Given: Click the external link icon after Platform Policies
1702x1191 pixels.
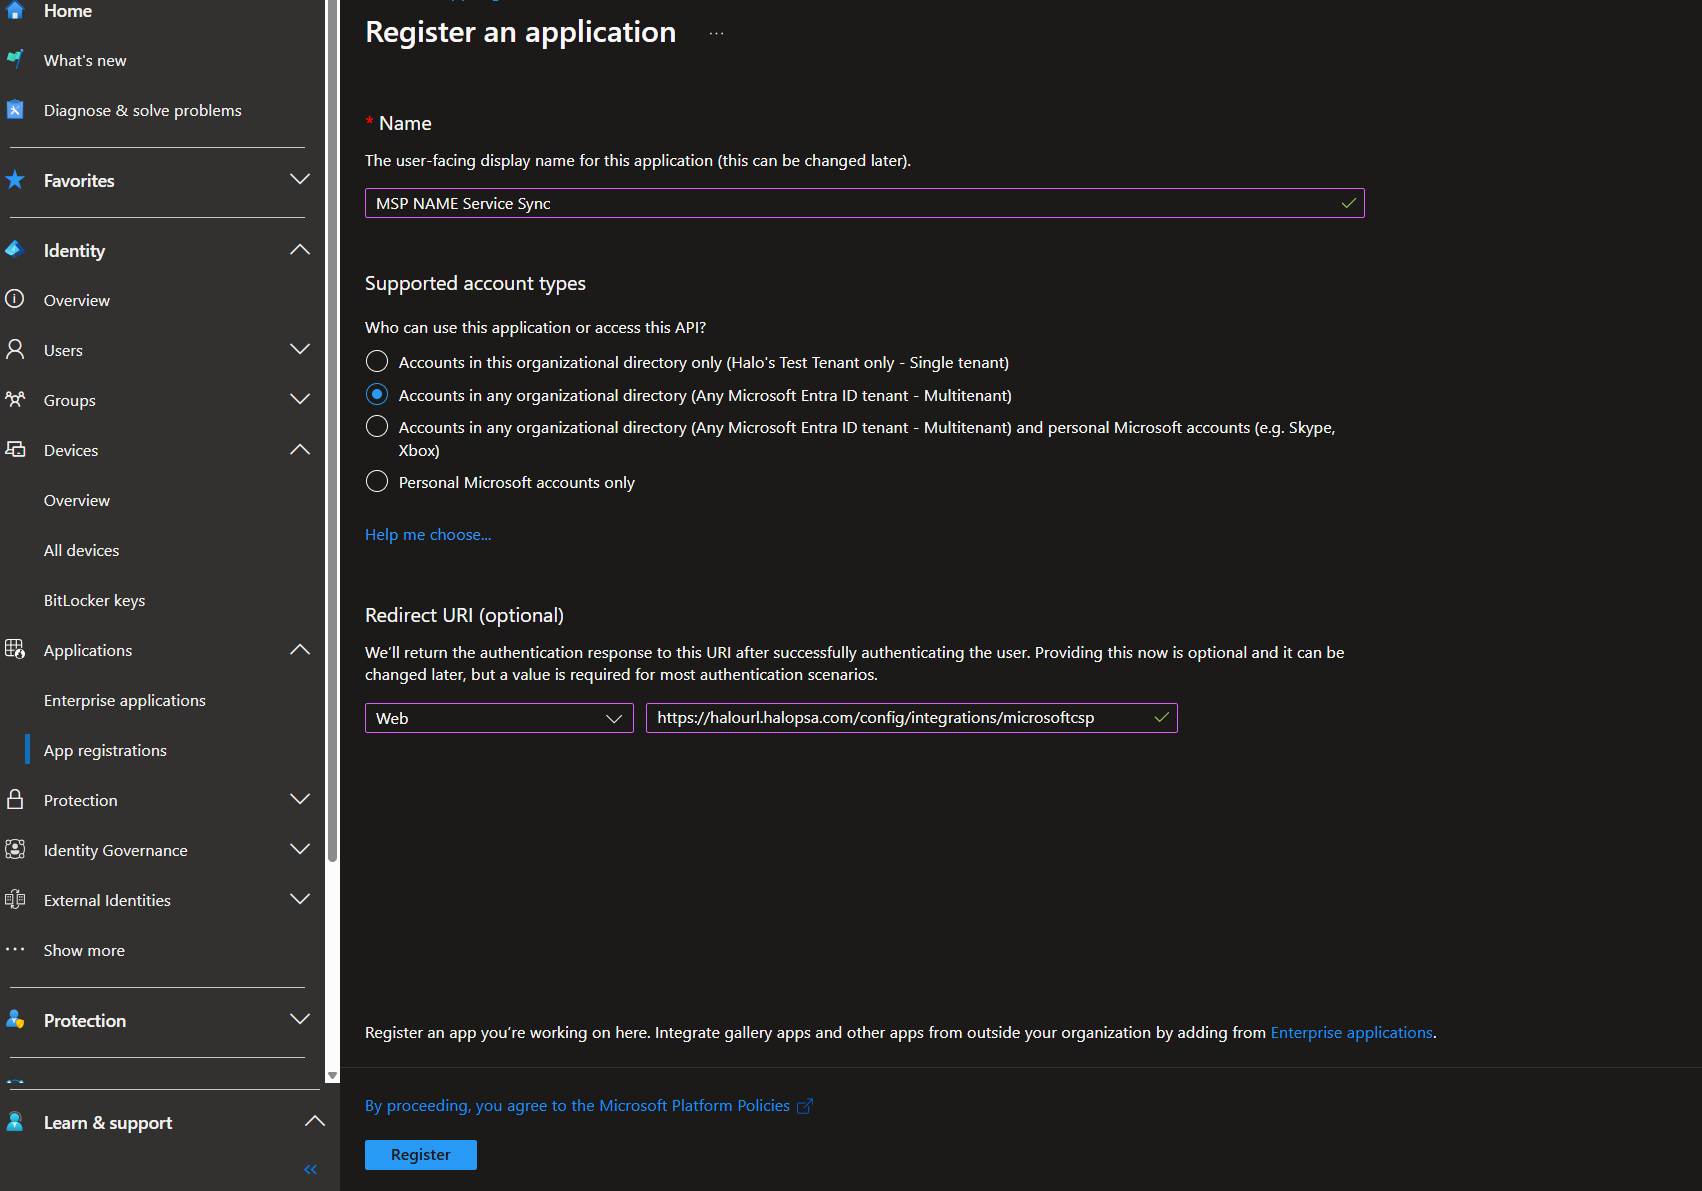Looking at the screenshot, I should click(805, 1106).
